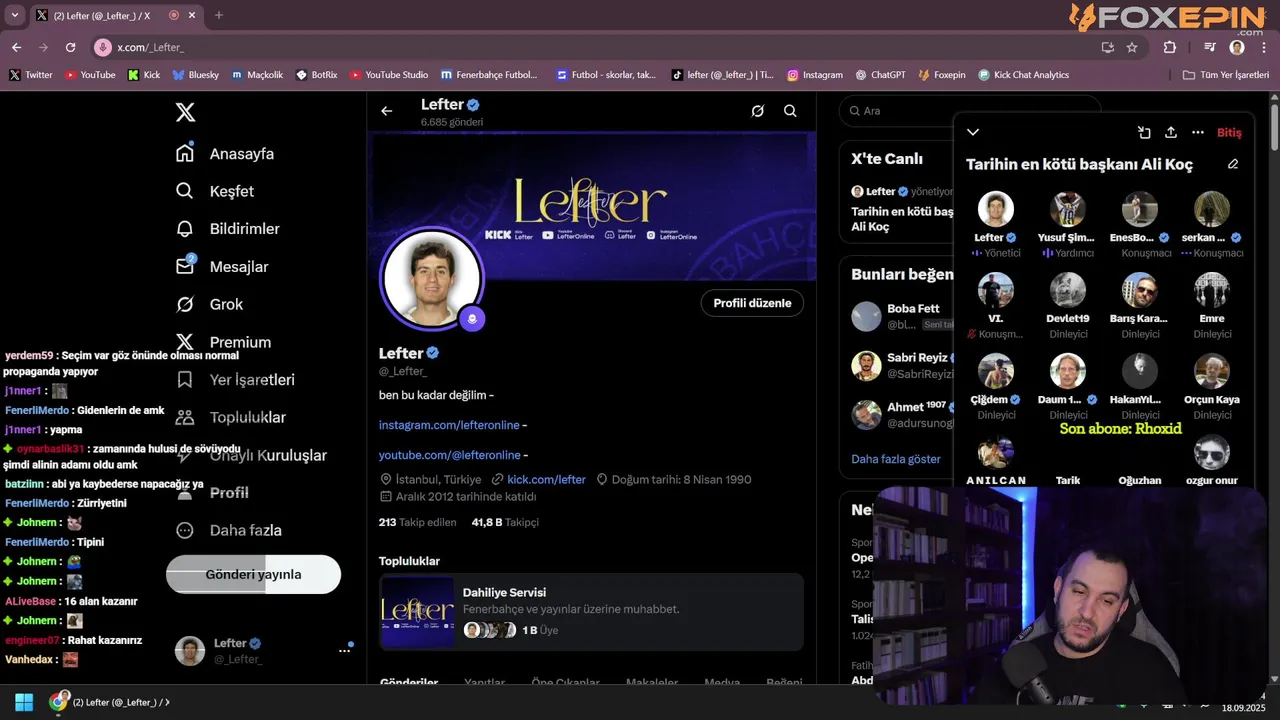Open Bildirimler notifications
This screenshot has width=1280, height=720.
[228, 229]
